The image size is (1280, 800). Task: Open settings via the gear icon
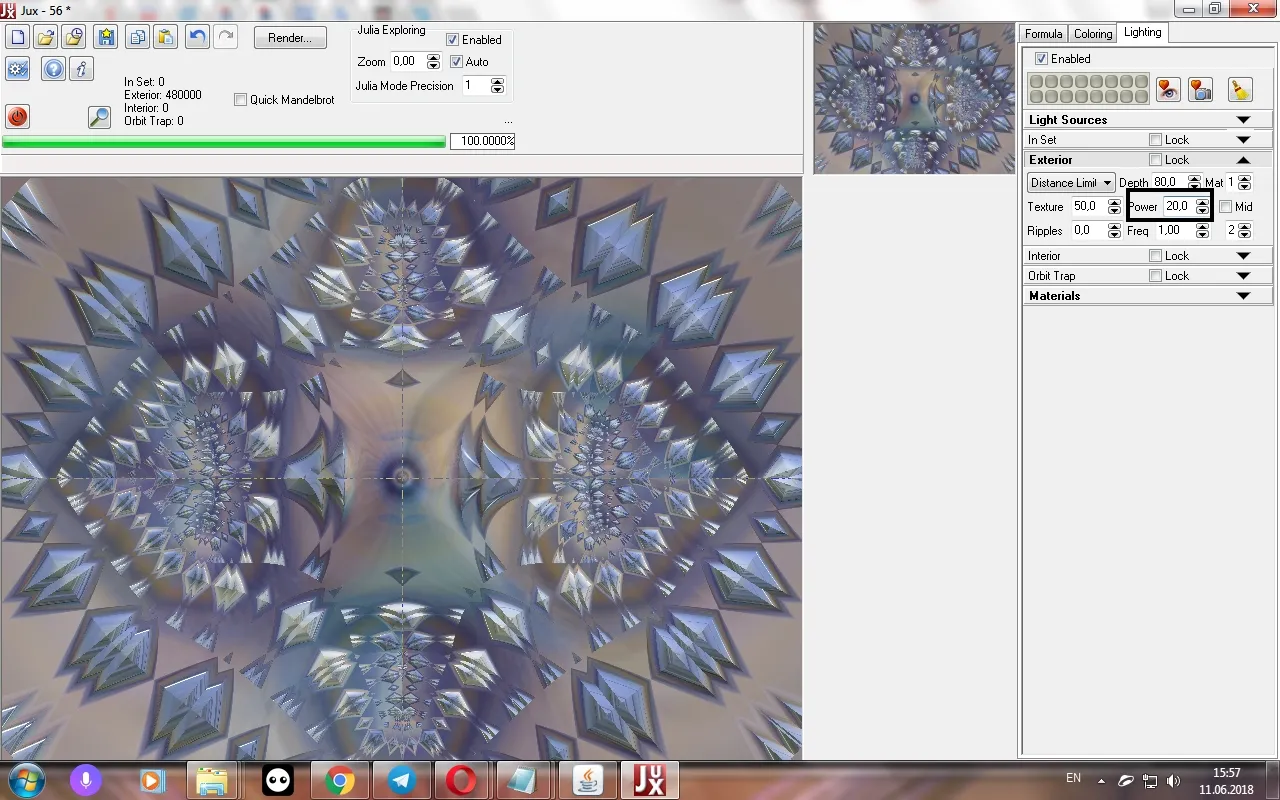(17, 69)
